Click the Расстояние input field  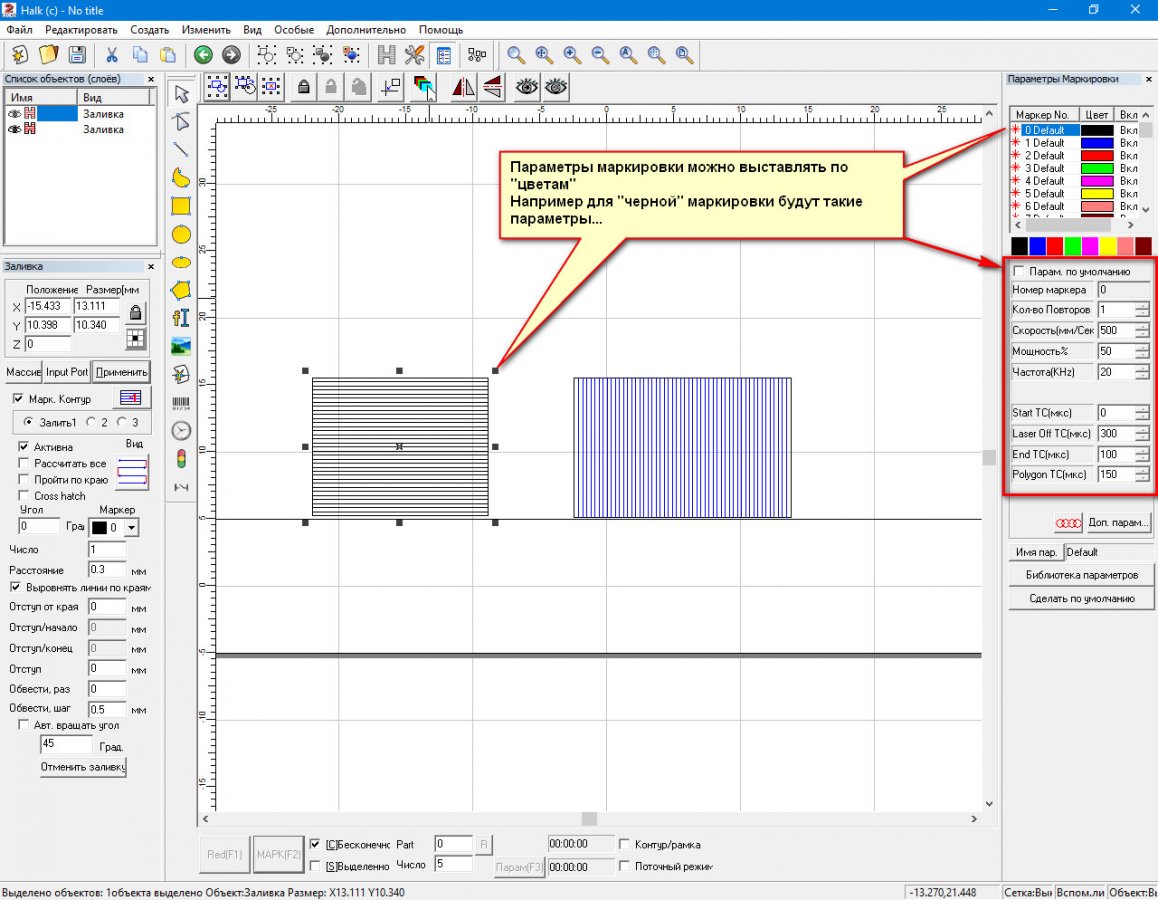107,569
